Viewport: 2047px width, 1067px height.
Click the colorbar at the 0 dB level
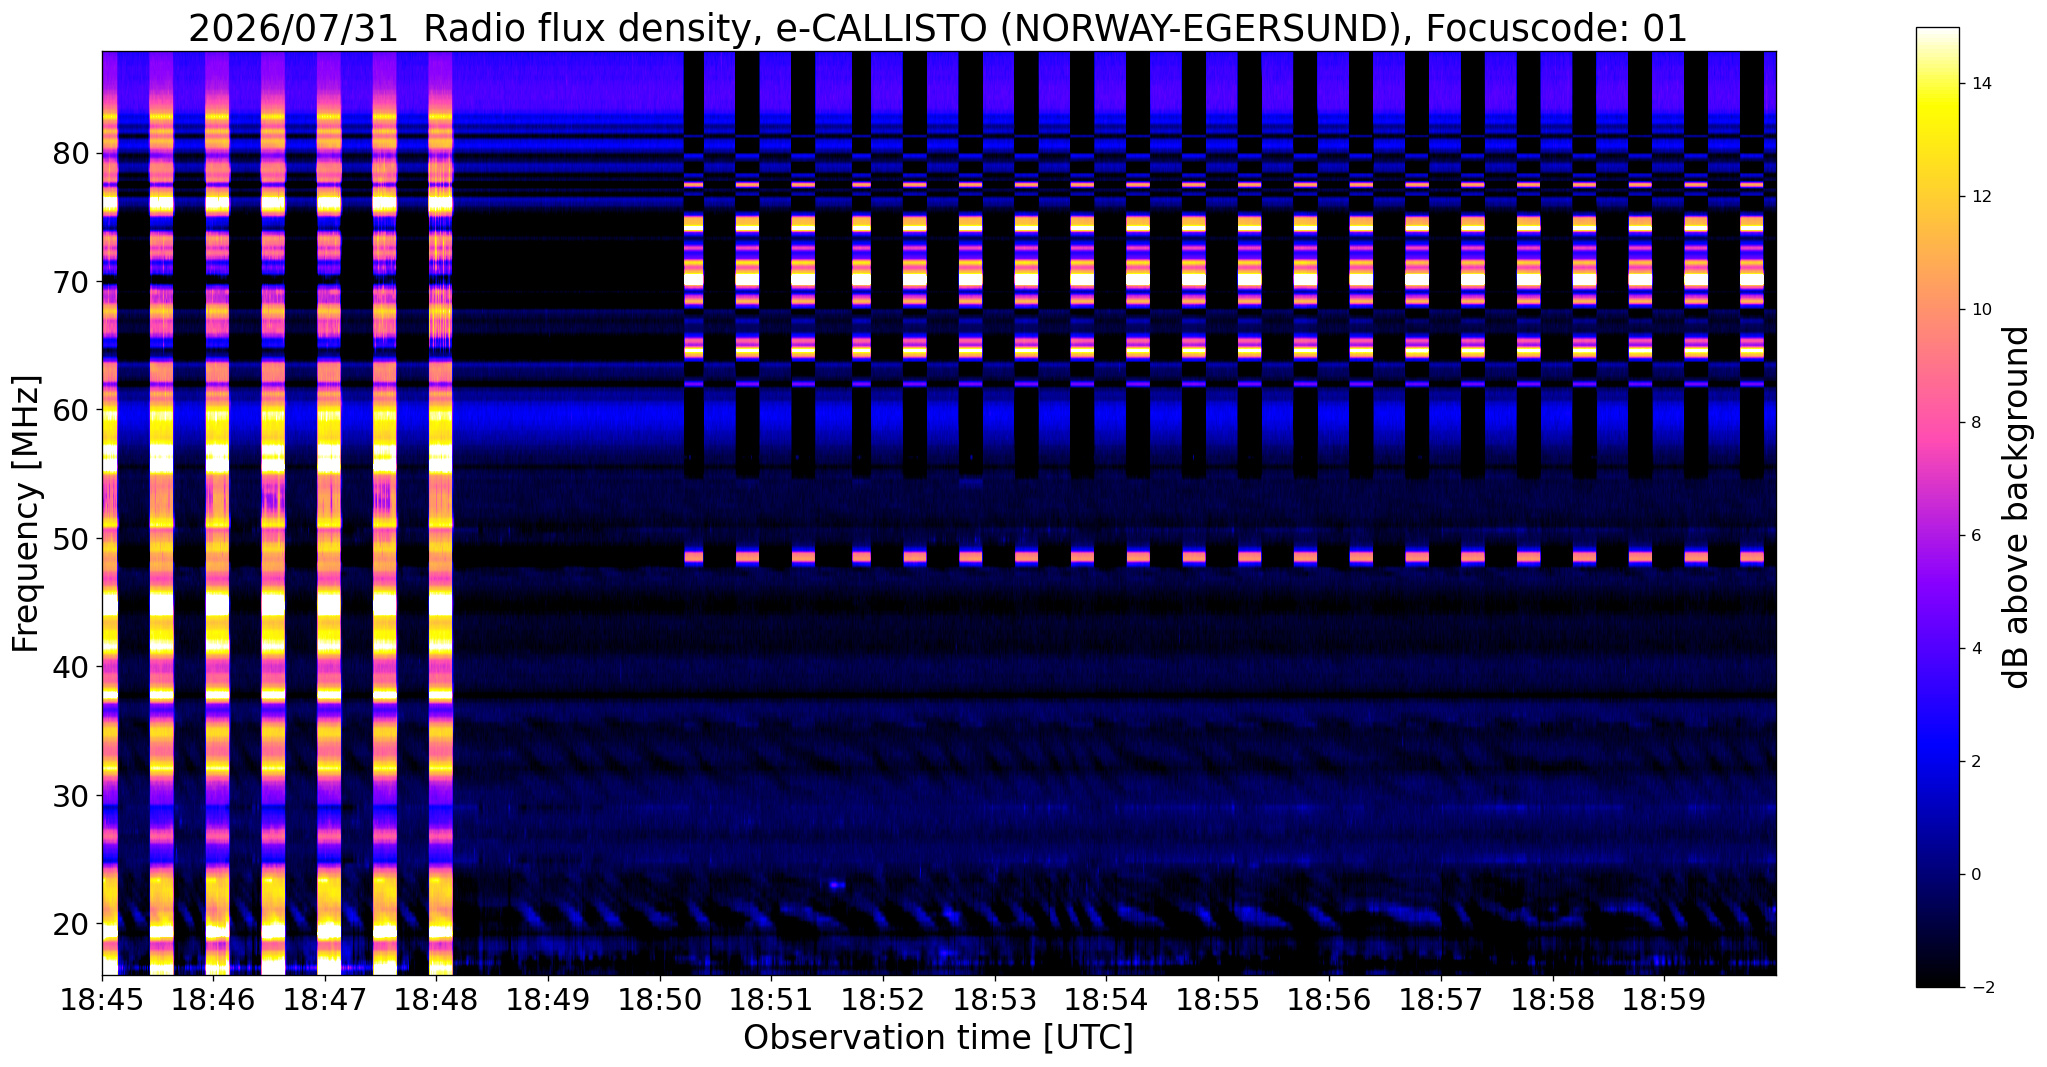click(x=1937, y=874)
